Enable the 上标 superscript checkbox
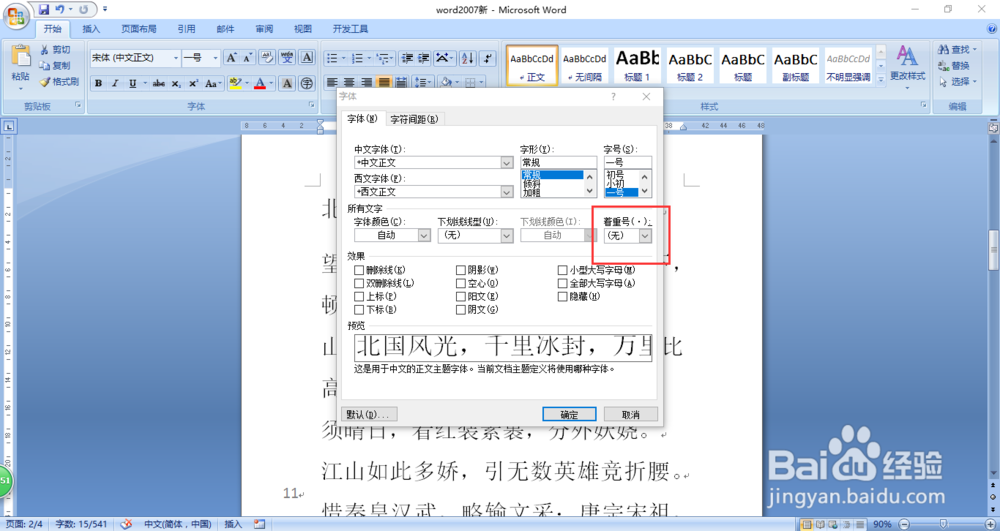 359,296
